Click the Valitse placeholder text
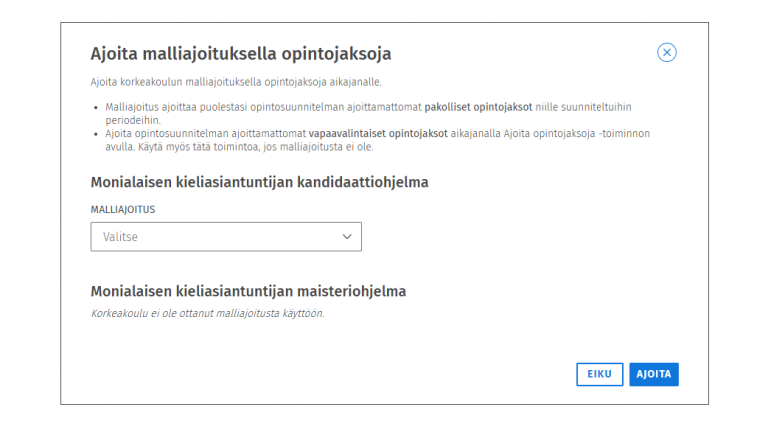Screen dimensions: 768x432 pyautogui.click(x=120, y=237)
